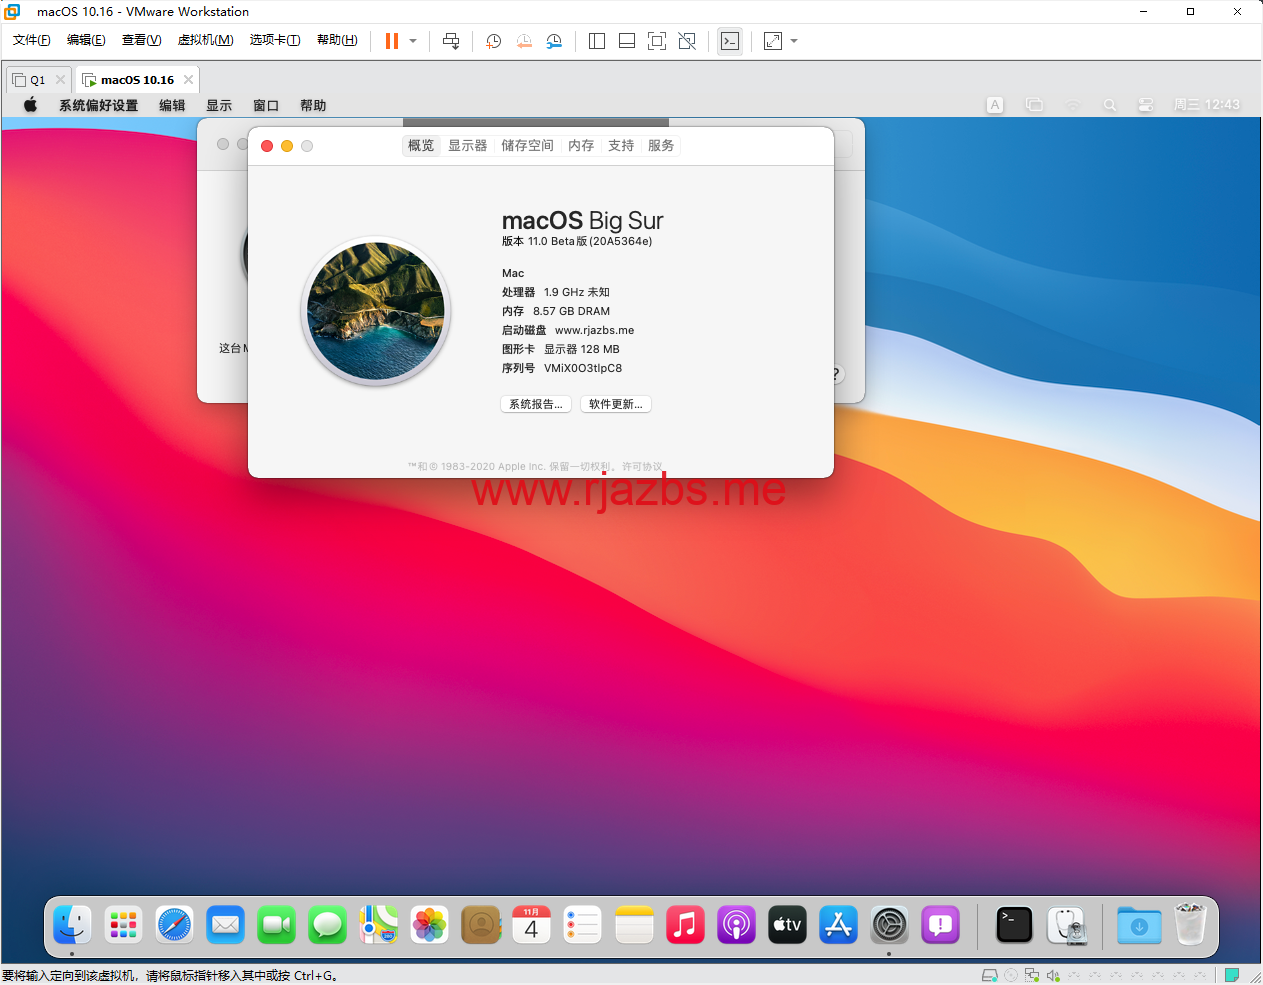Open Apple TV from the Dock
This screenshot has width=1263, height=985.
tap(787, 925)
